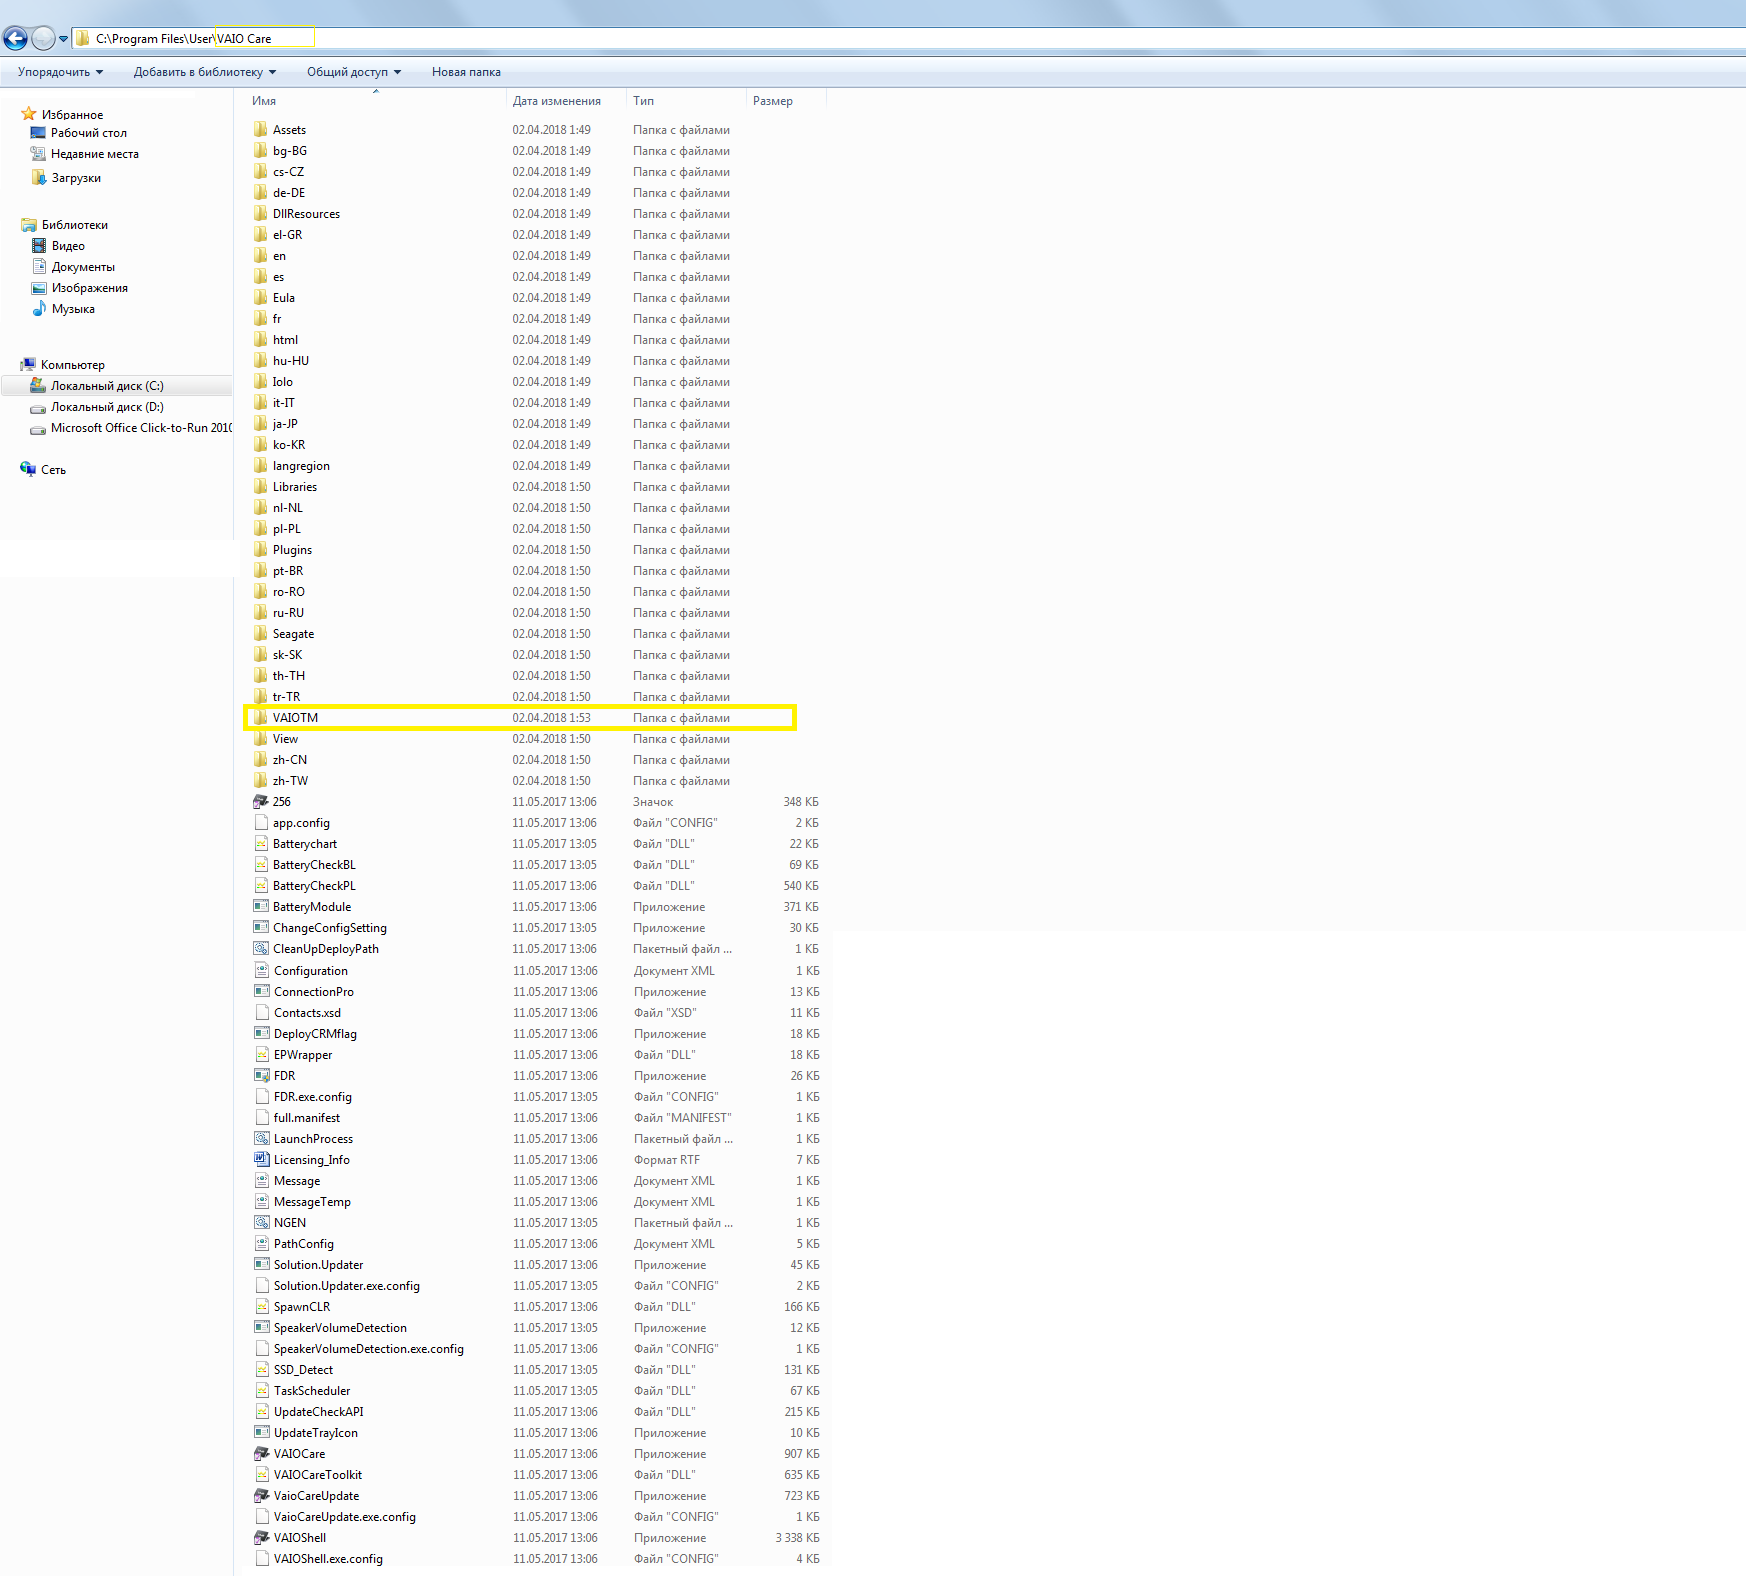Open the Сеть network icon
The height and width of the screenshot is (1576, 1746).
(x=28, y=469)
